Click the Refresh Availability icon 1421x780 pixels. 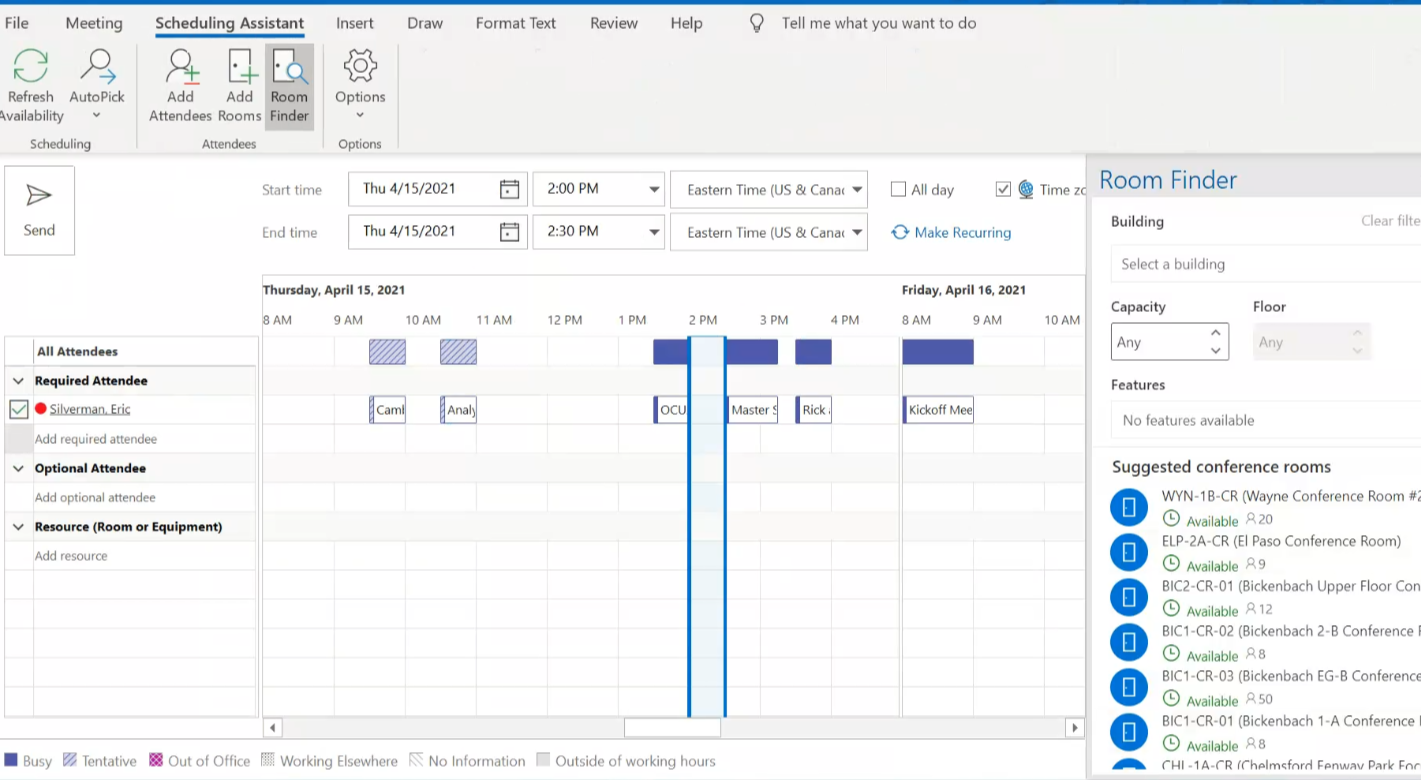click(30, 66)
